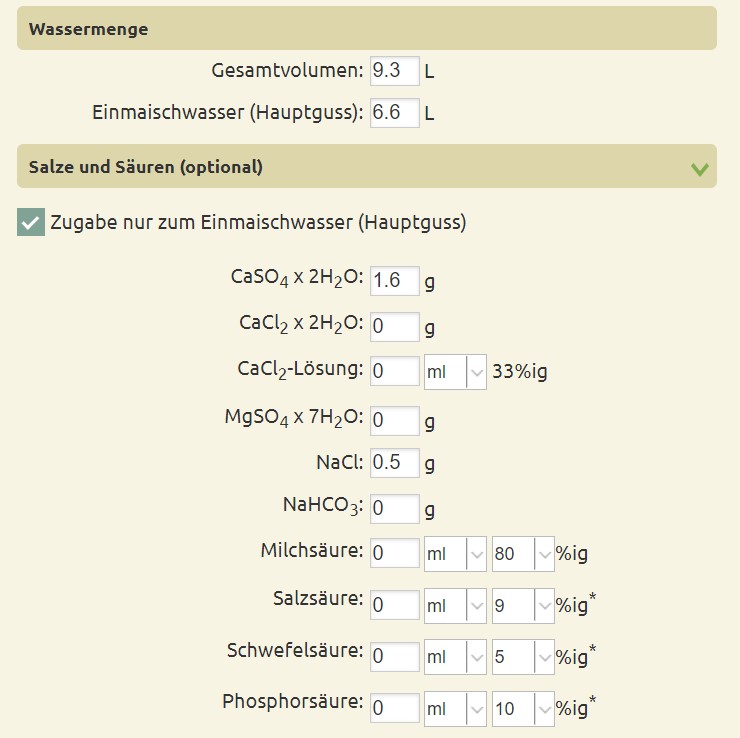Screen dimensions: 740x738
Task: Click the Einmaischwasser (Hauptguss) input field
Action: (x=394, y=113)
